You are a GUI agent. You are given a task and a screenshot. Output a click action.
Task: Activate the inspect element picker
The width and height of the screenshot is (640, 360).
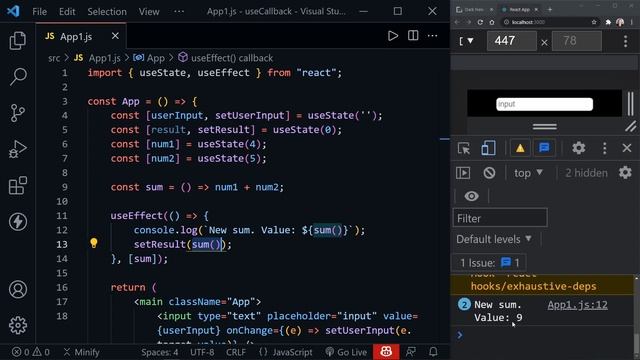click(x=464, y=148)
